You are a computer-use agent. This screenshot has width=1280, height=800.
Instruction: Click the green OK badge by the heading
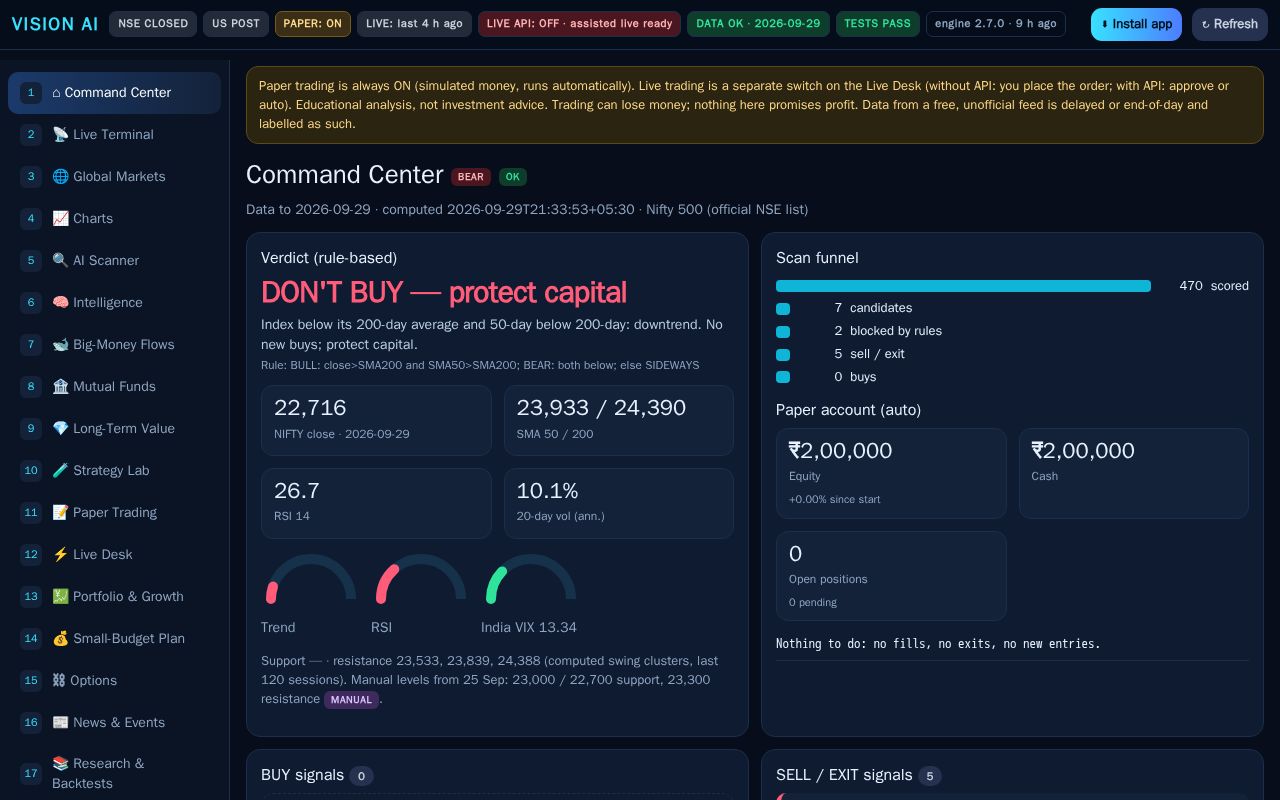513,177
